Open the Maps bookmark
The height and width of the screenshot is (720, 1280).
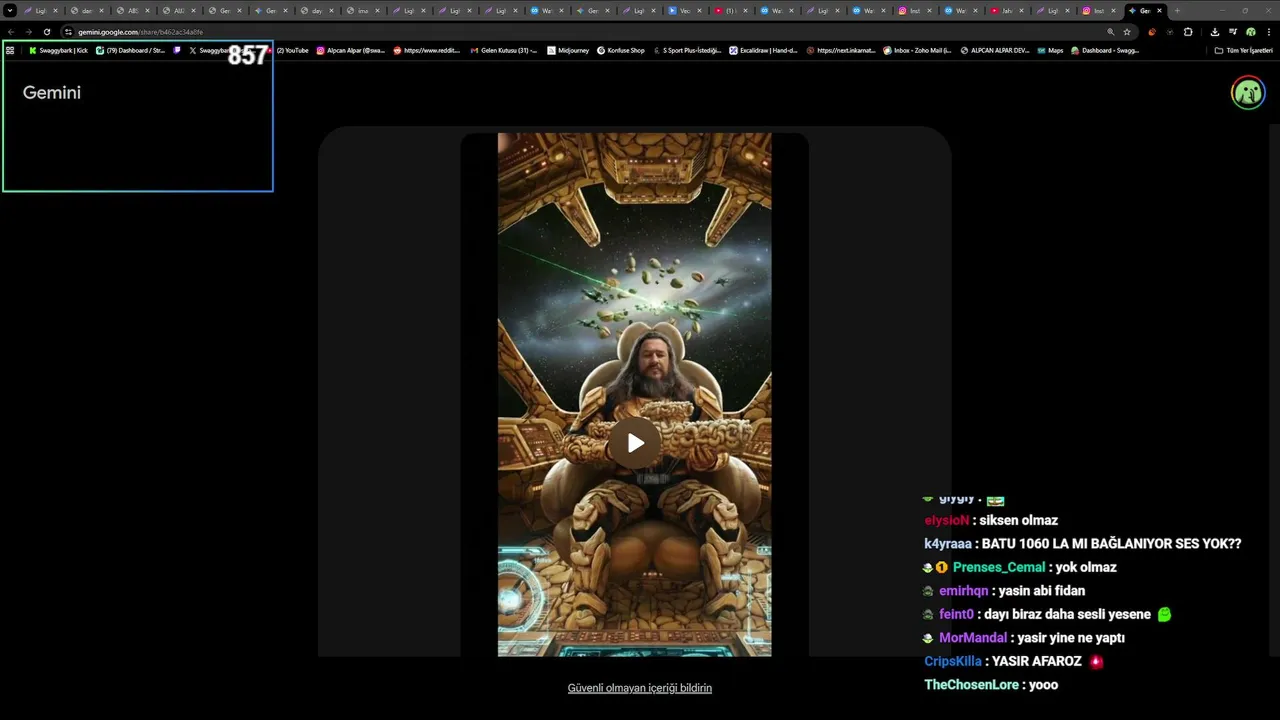click(1051, 50)
